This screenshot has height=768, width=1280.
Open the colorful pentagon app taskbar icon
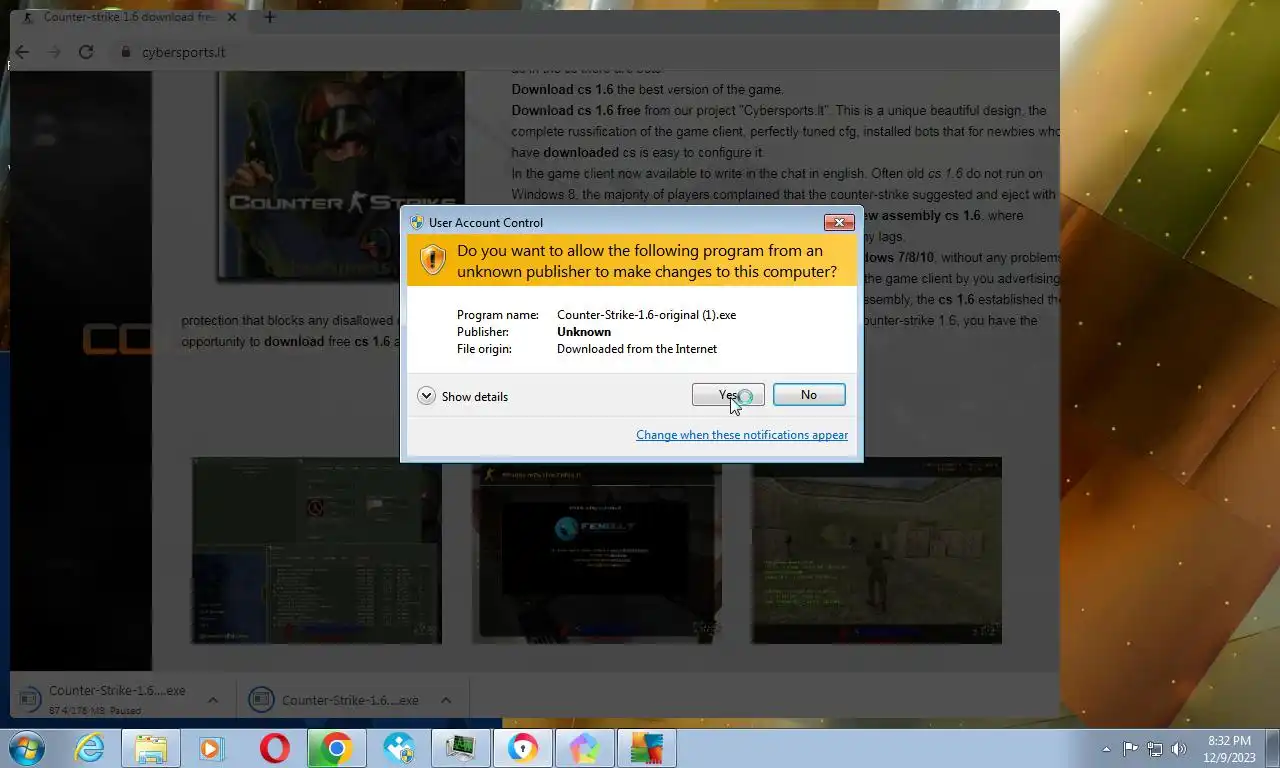[584, 748]
